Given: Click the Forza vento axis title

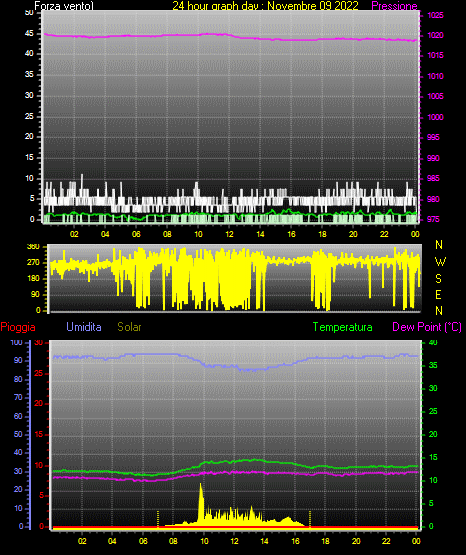Looking at the screenshot, I should tap(64, 6).
